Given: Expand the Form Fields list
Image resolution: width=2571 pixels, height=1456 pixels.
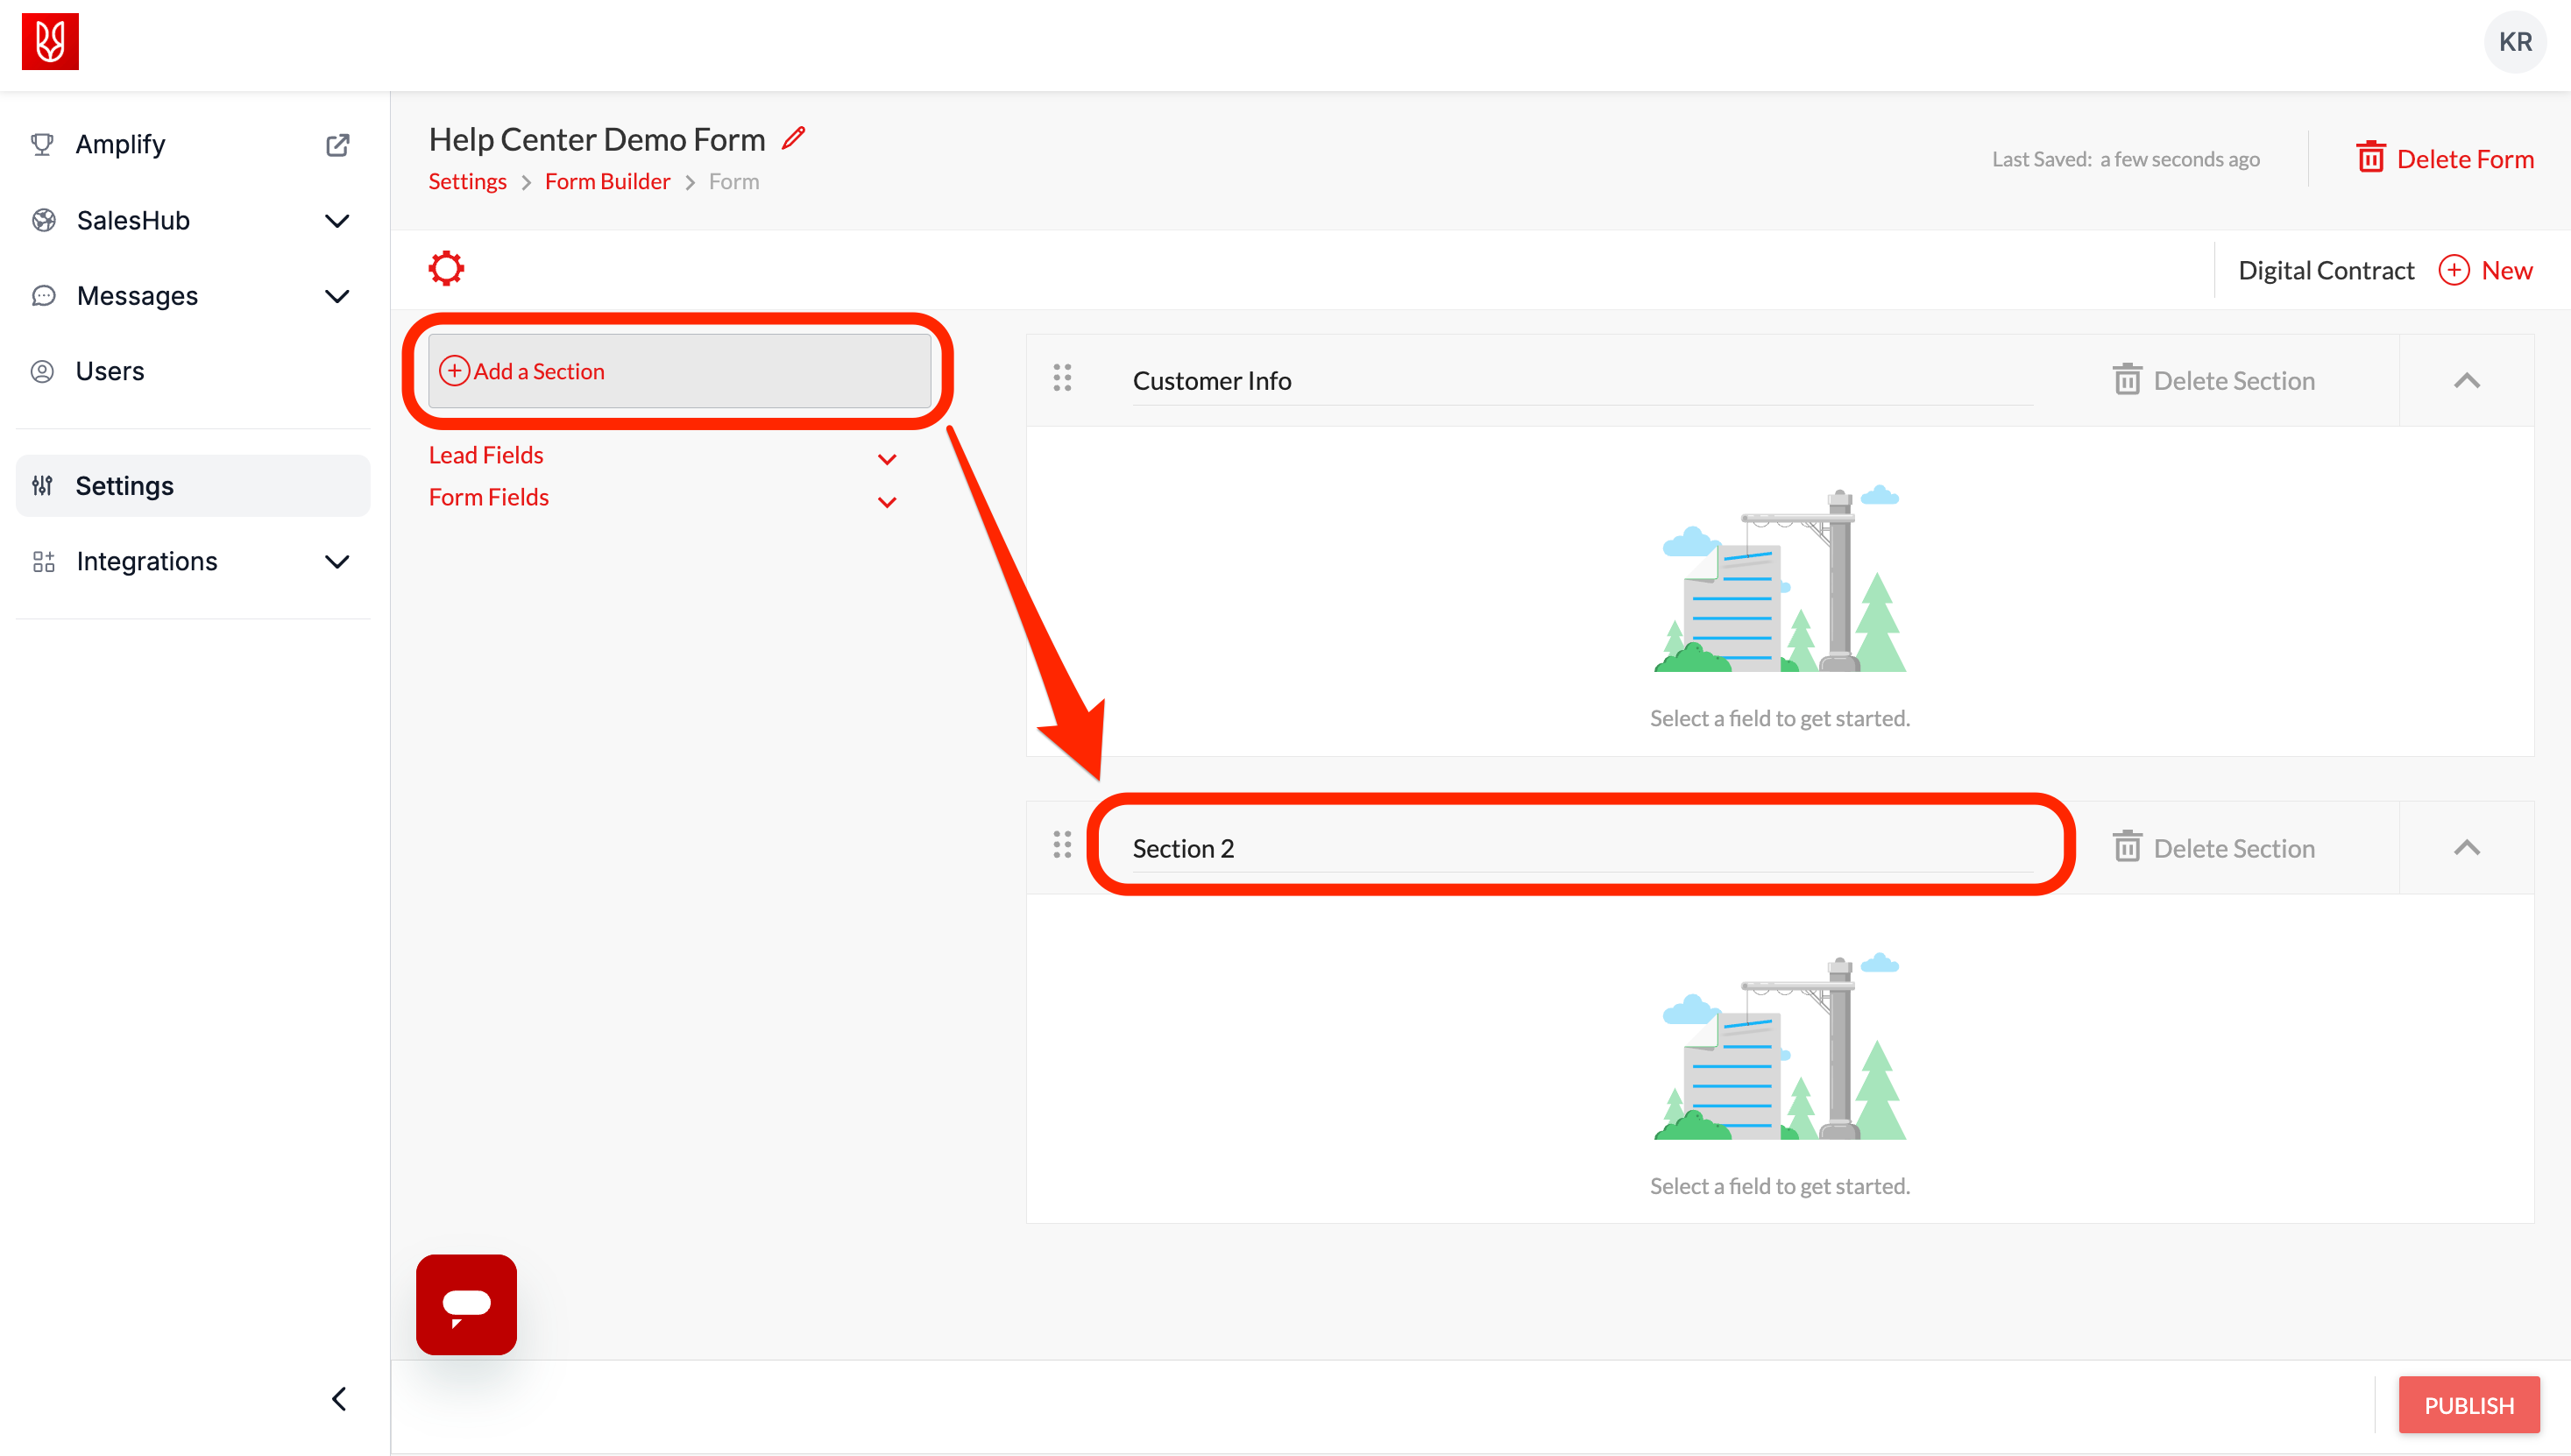Looking at the screenshot, I should click(x=886, y=501).
